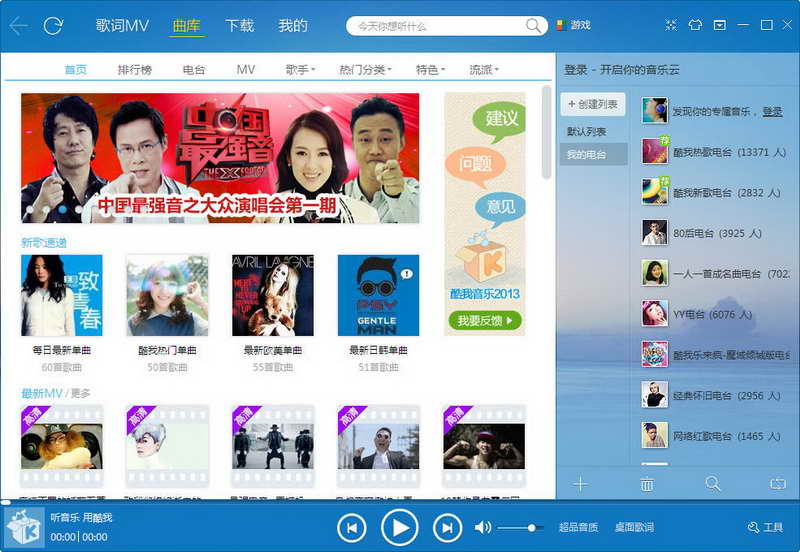Expand the 热门分类 dropdown
The image size is (800, 552).
pos(365,70)
